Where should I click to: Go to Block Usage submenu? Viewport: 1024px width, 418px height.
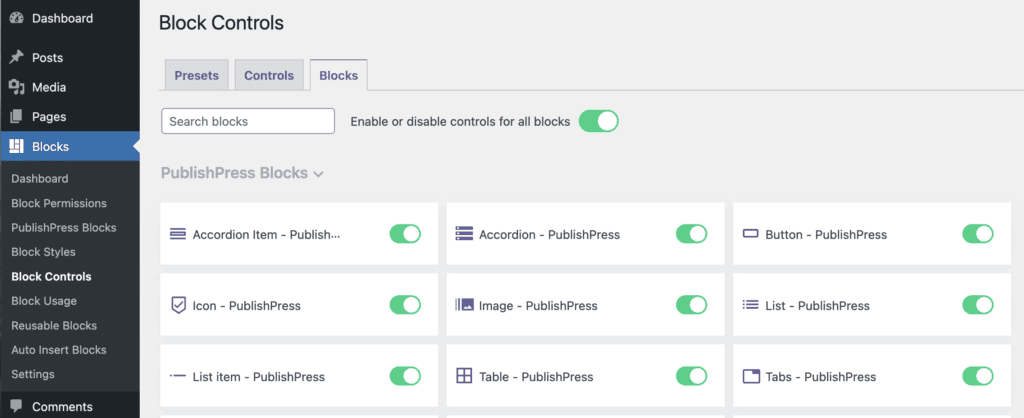click(44, 300)
